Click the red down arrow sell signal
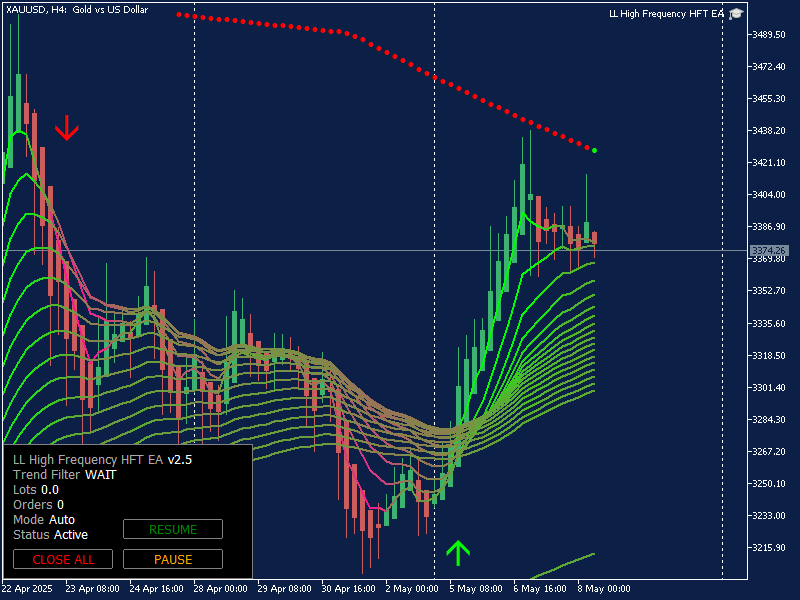The height and width of the screenshot is (600, 800). coord(67,128)
